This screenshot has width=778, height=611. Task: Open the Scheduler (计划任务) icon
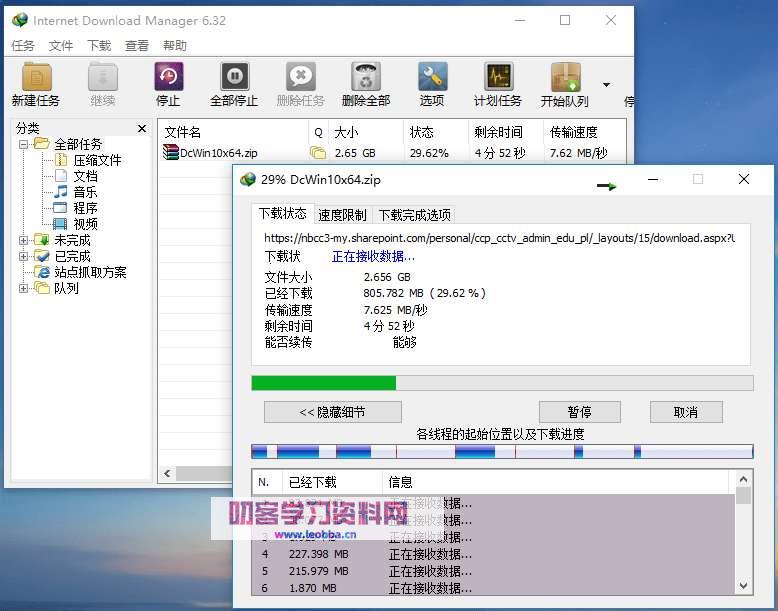[x=498, y=77]
